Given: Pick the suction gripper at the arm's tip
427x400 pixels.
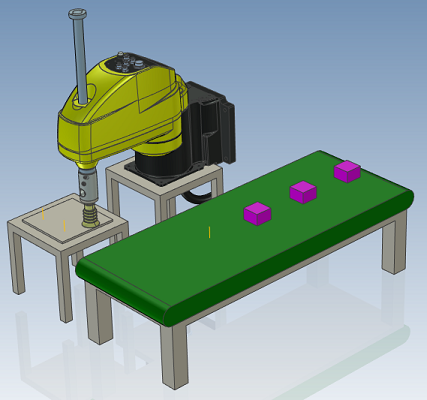Looking at the screenshot, I should [x=90, y=216].
